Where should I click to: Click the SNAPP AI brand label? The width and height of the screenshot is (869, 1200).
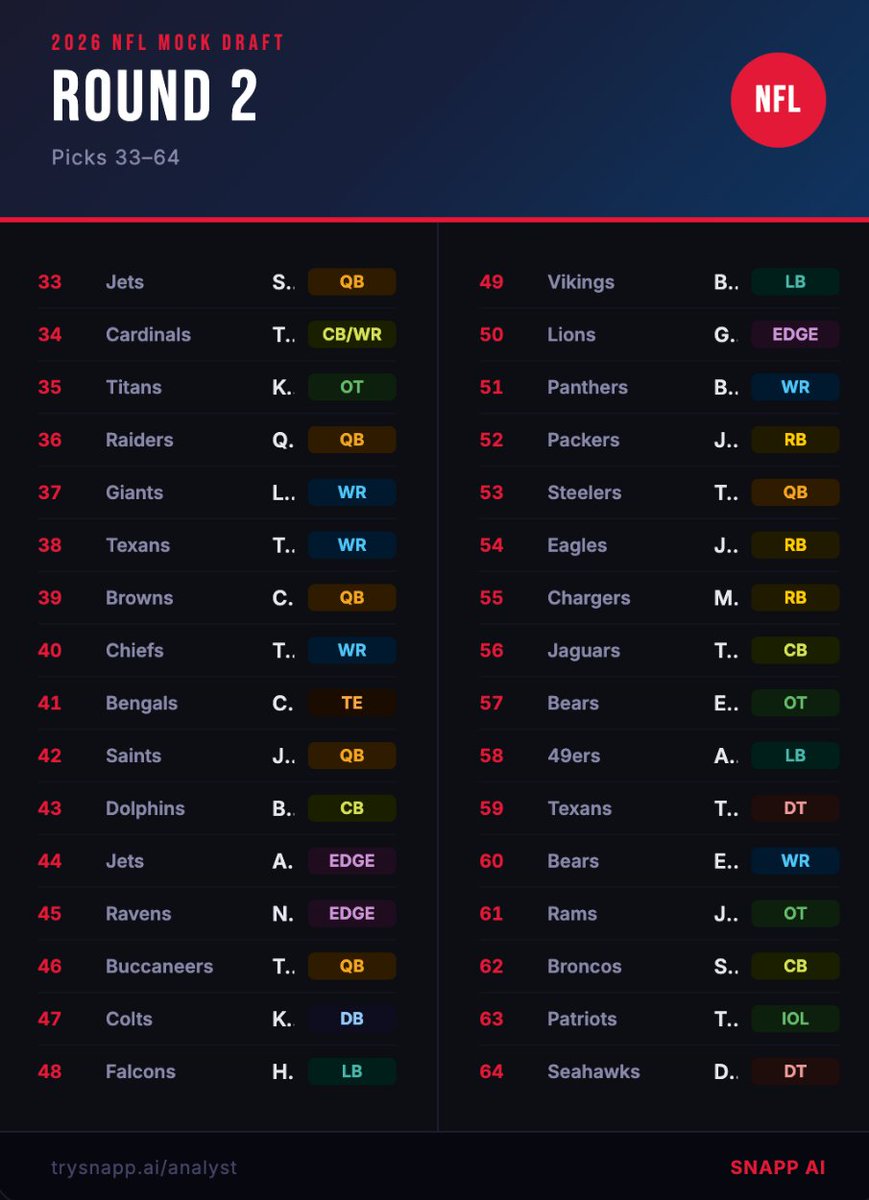pyautogui.click(x=778, y=1167)
